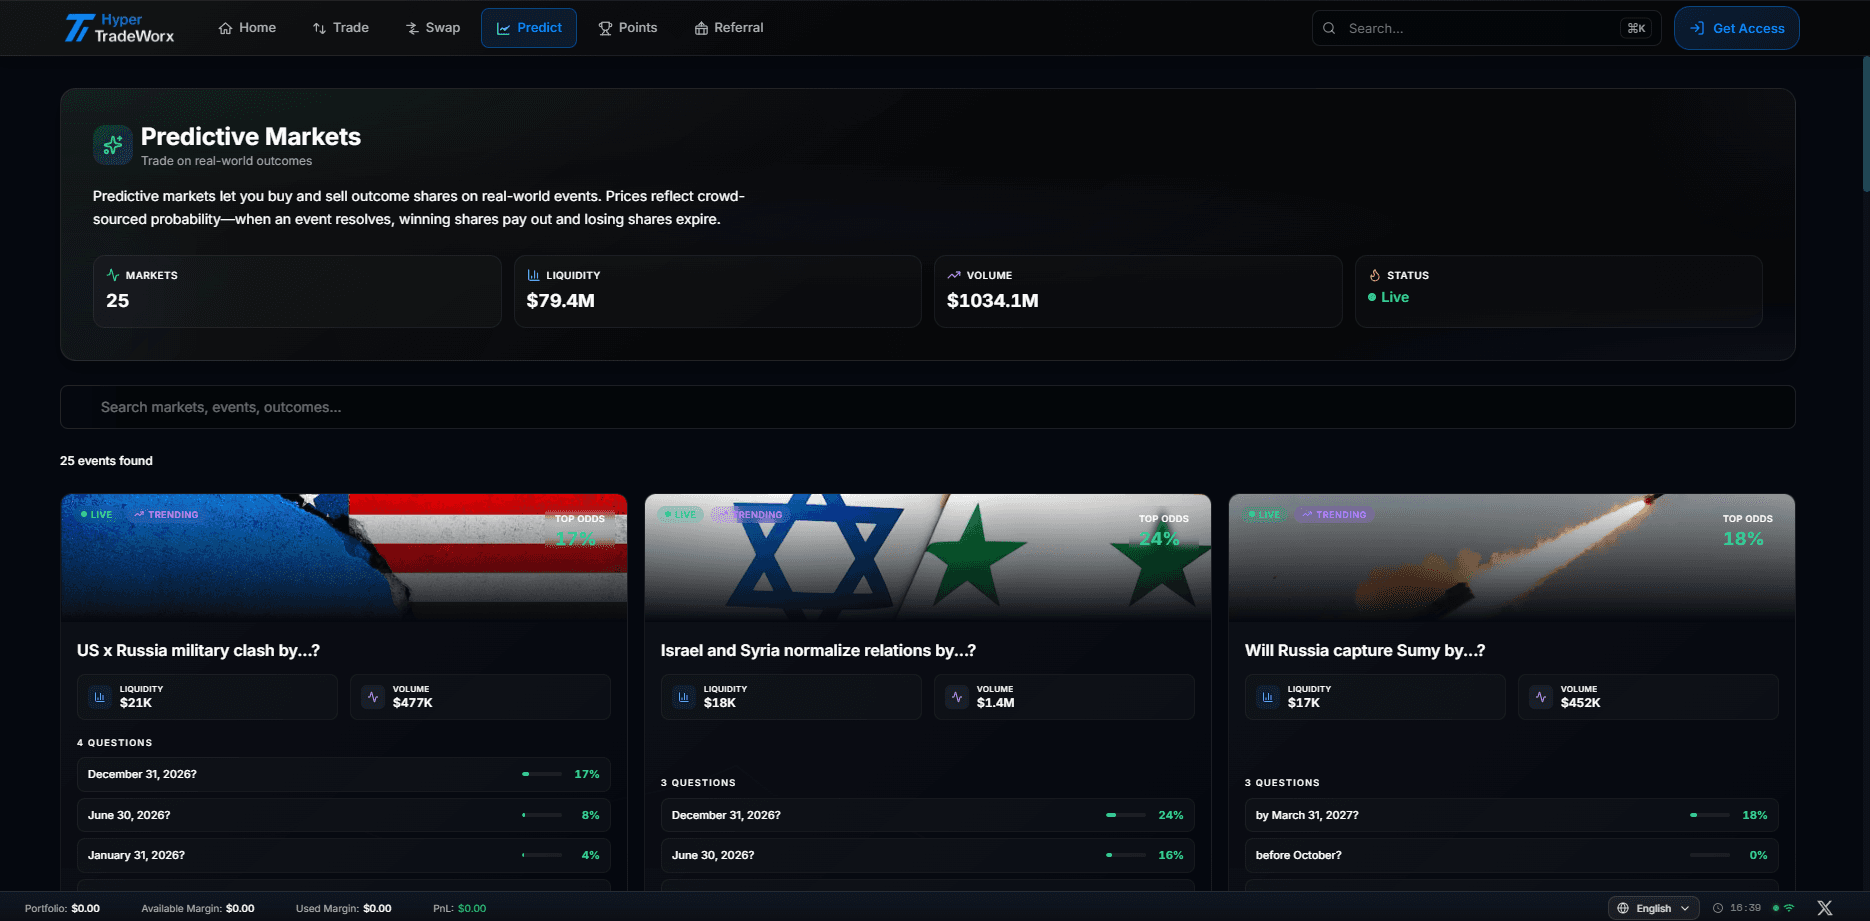Click the clock icon next to 16:39
Image resolution: width=1870 pixels, height=921 pixels.
point(1718,908)
